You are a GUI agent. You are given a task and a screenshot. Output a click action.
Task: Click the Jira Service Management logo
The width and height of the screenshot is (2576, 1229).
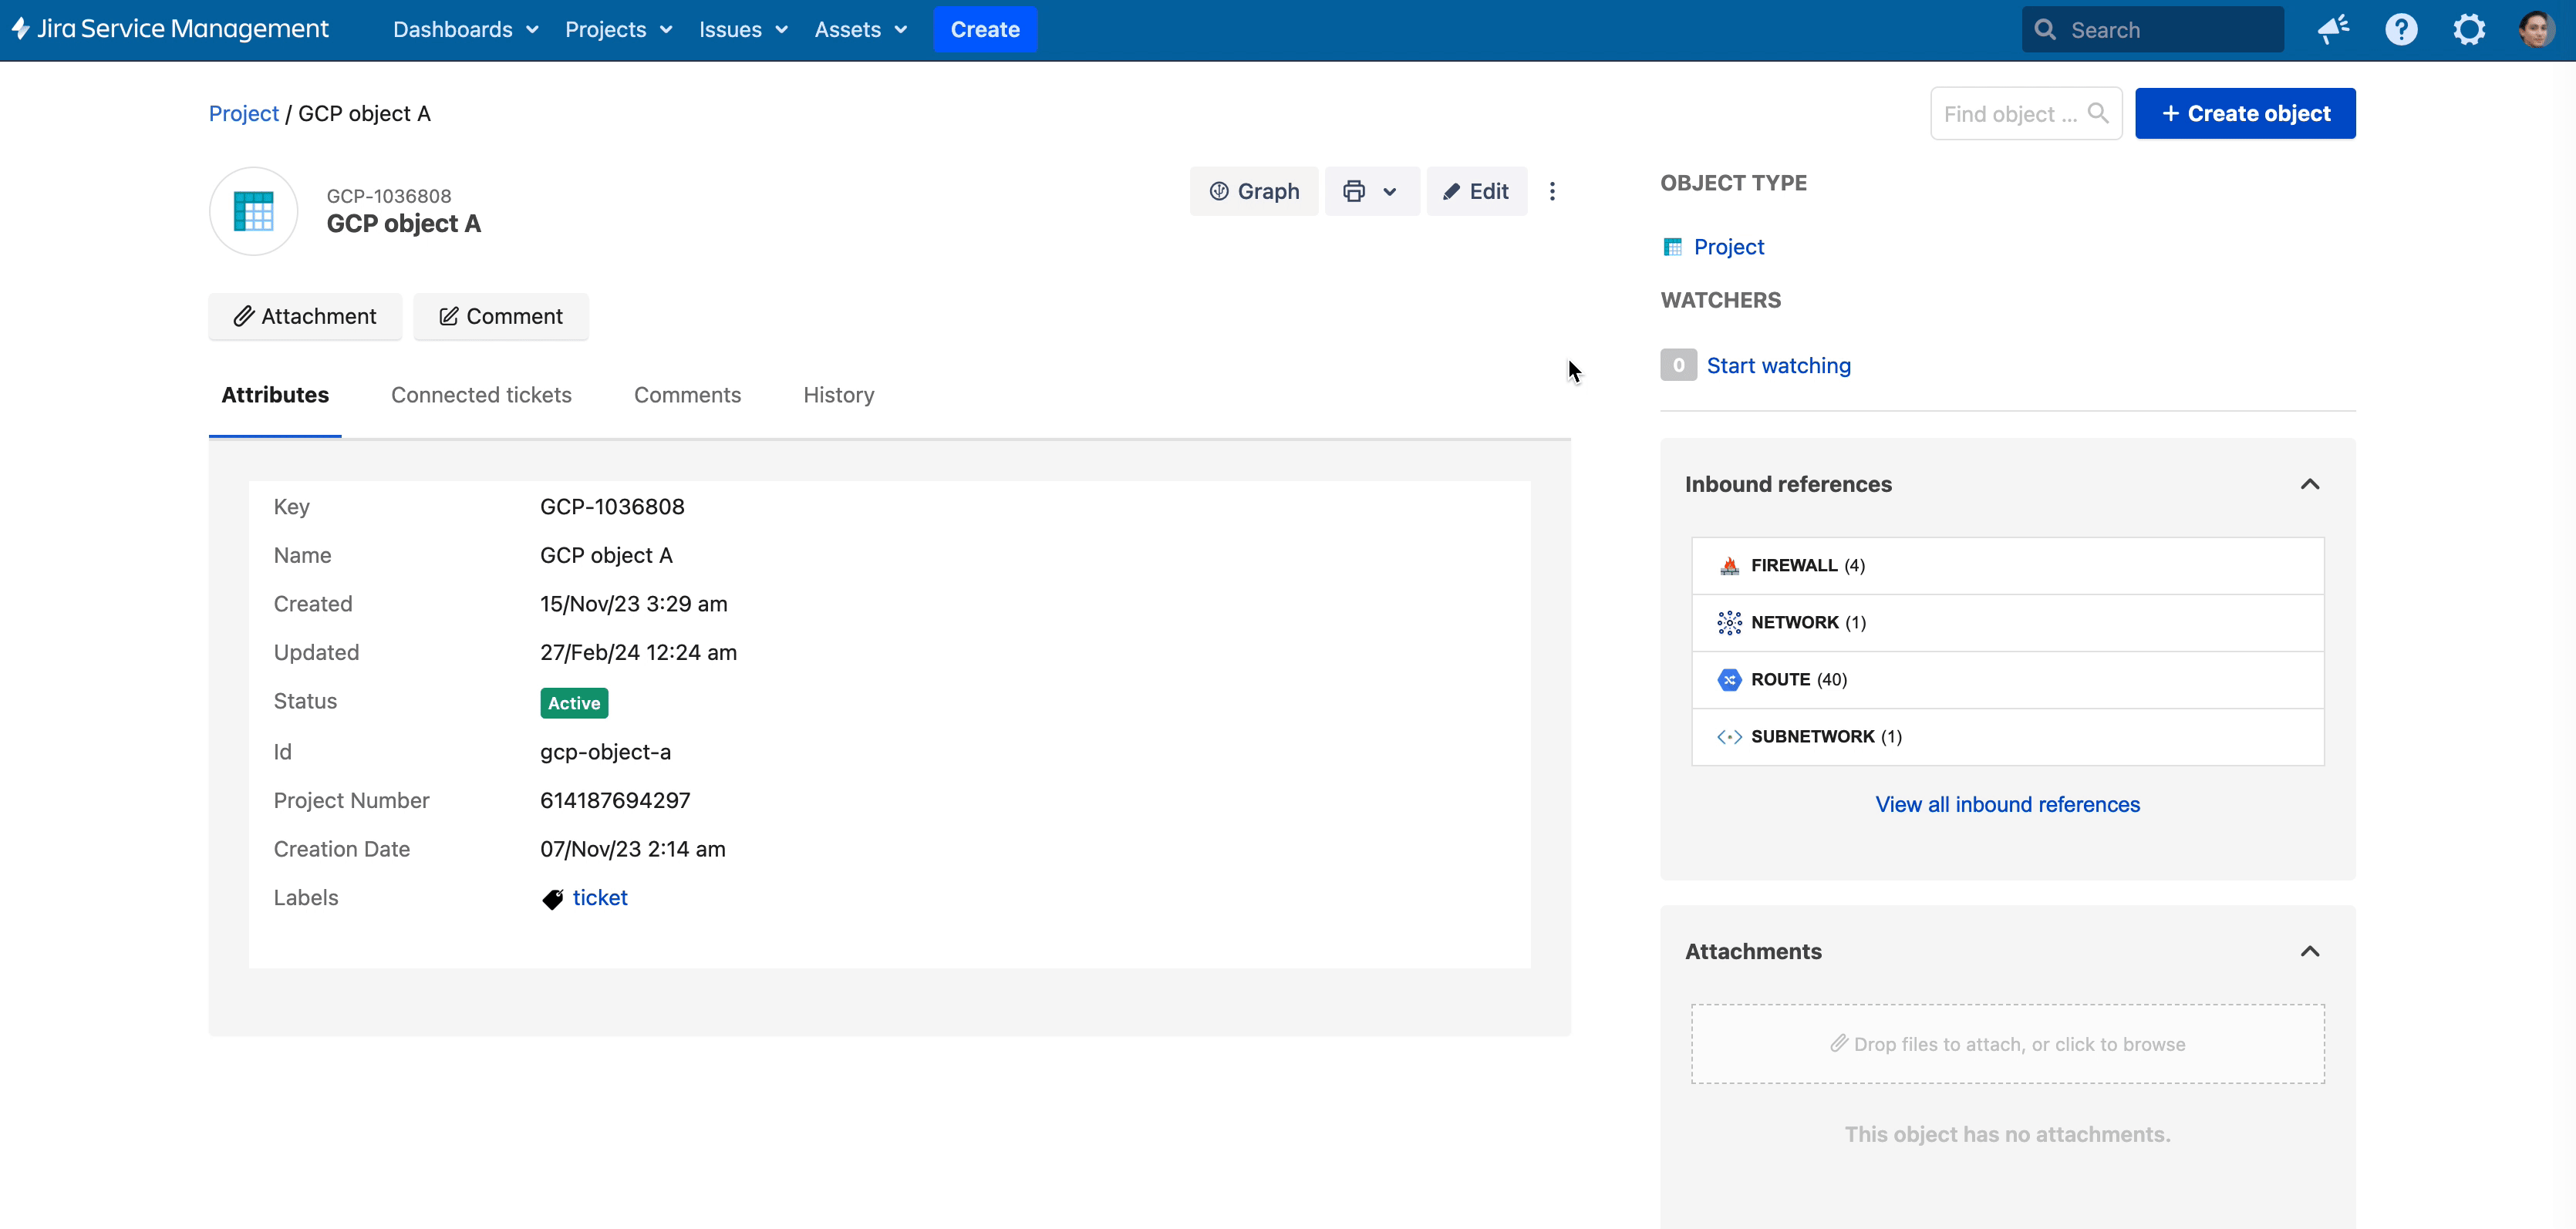(x=169, y=29)
